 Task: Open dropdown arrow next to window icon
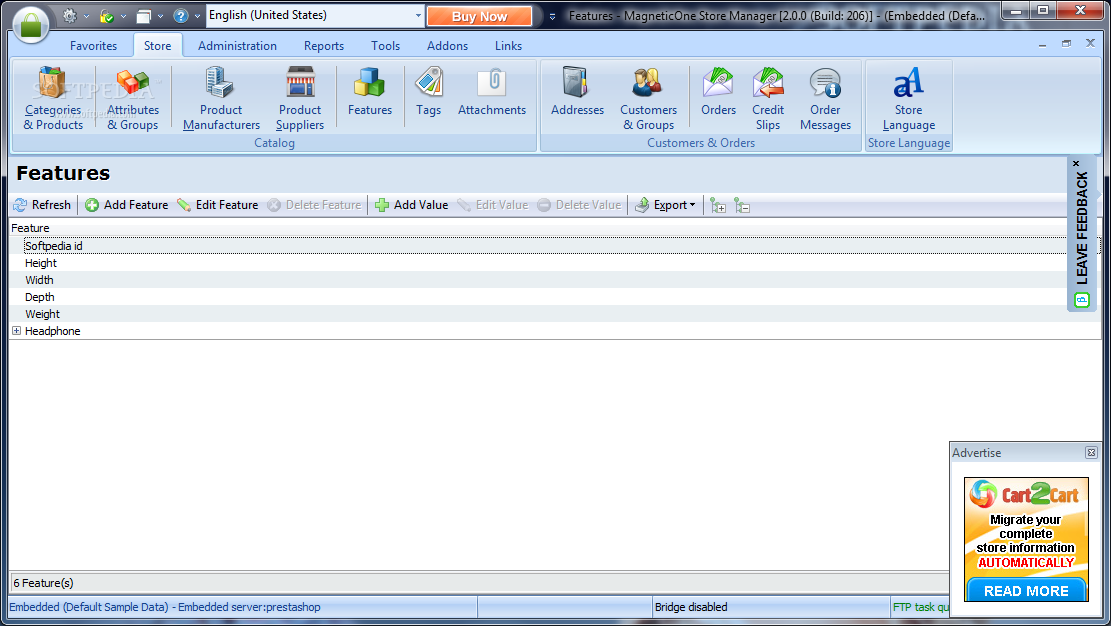tap(160, 16)
